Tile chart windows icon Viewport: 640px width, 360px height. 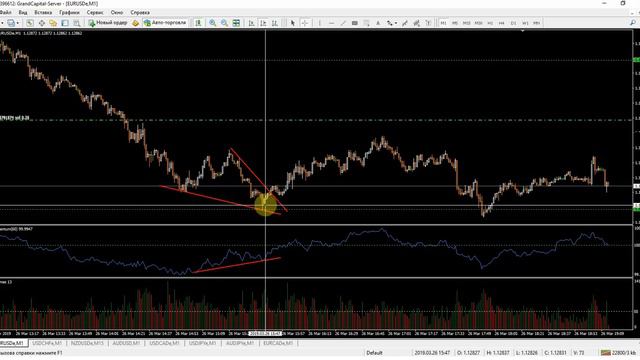point(236,23)
